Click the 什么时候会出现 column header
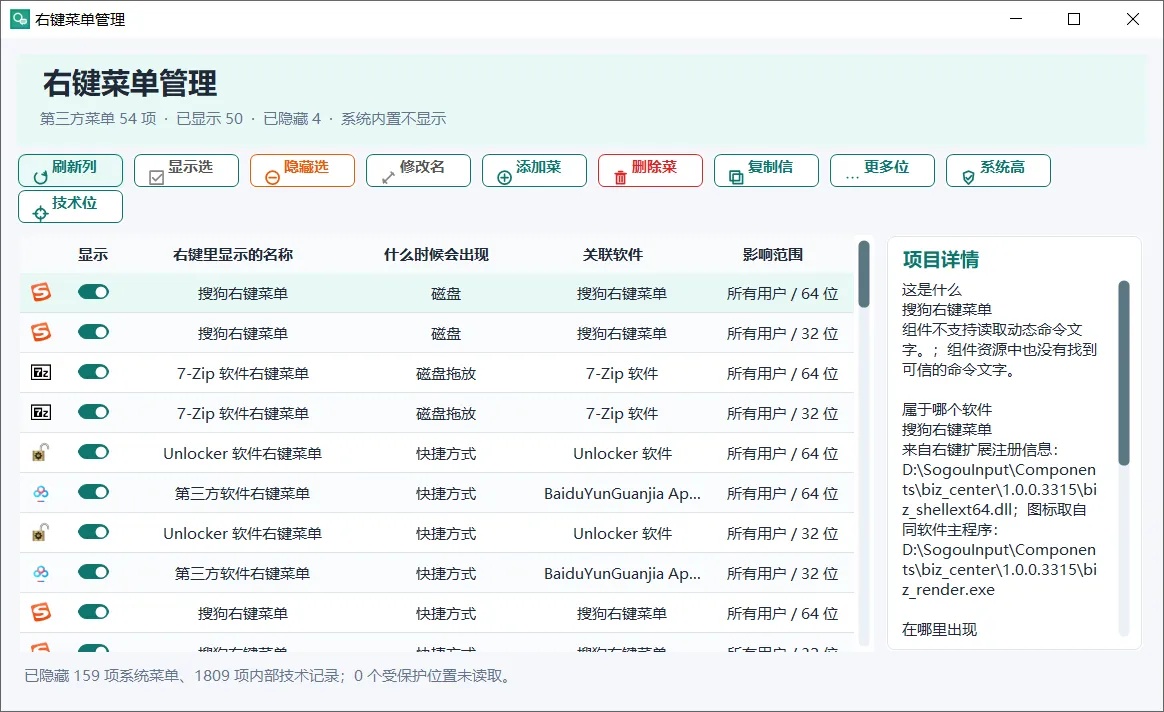 (x=436, y=255)
